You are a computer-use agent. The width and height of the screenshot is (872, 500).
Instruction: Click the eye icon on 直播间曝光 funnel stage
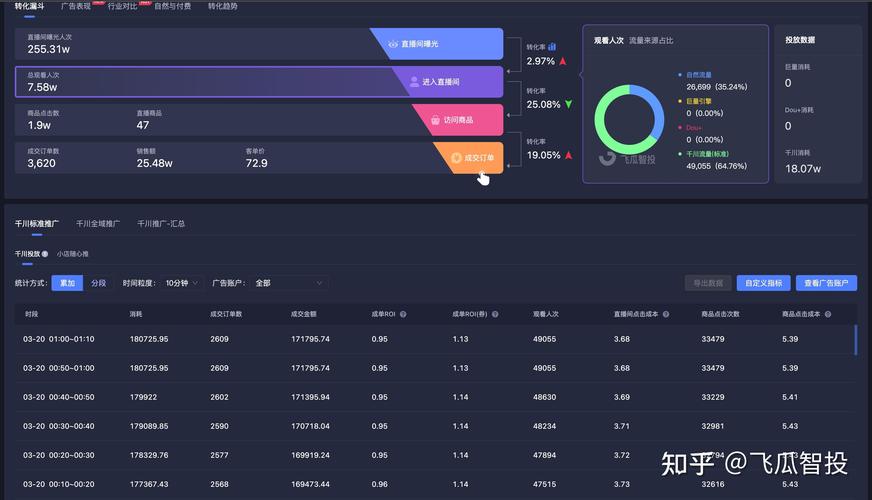(392, 44)
